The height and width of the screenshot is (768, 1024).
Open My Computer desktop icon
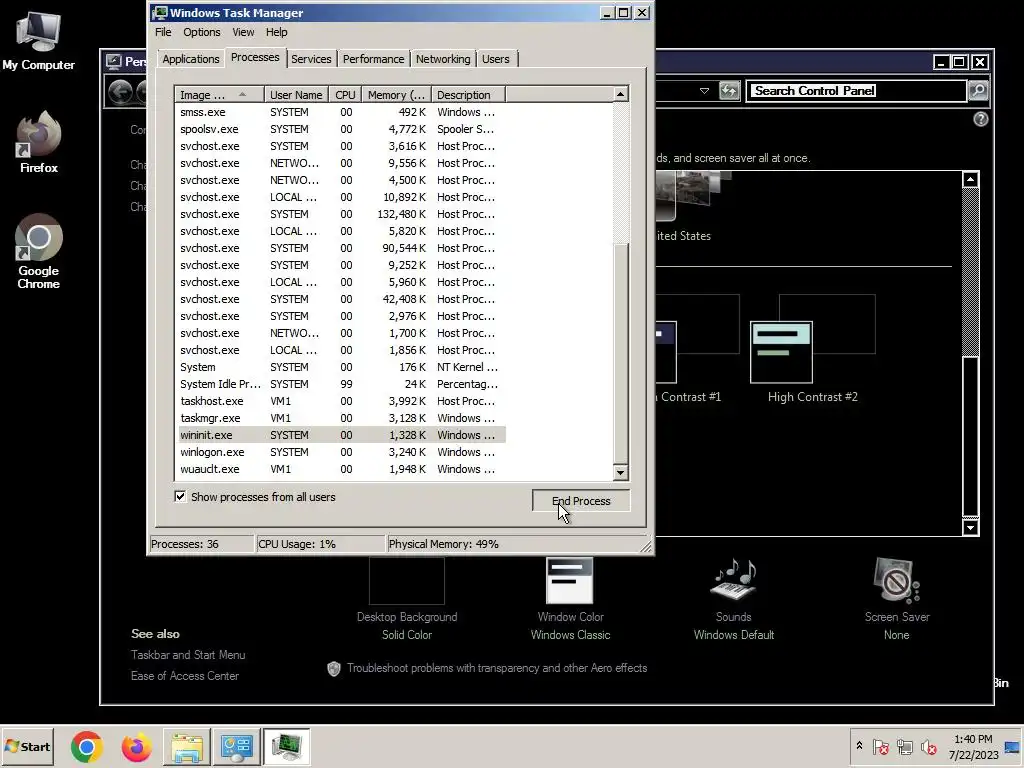click(38, 40)
